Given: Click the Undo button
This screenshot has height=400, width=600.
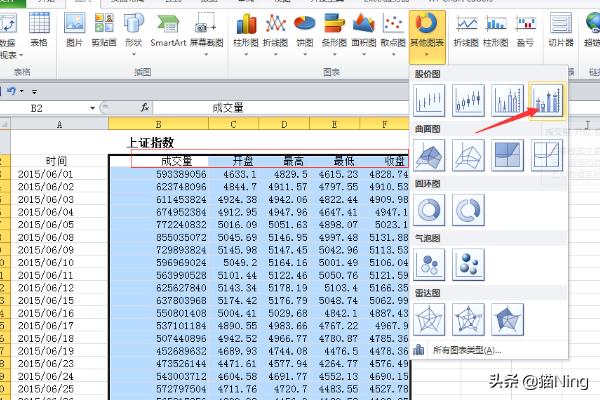Looking at the screenshot, I should tap(11, 91).
